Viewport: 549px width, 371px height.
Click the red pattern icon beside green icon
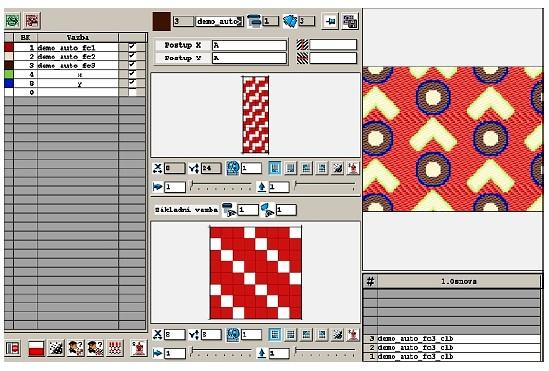tap(32, 21)
